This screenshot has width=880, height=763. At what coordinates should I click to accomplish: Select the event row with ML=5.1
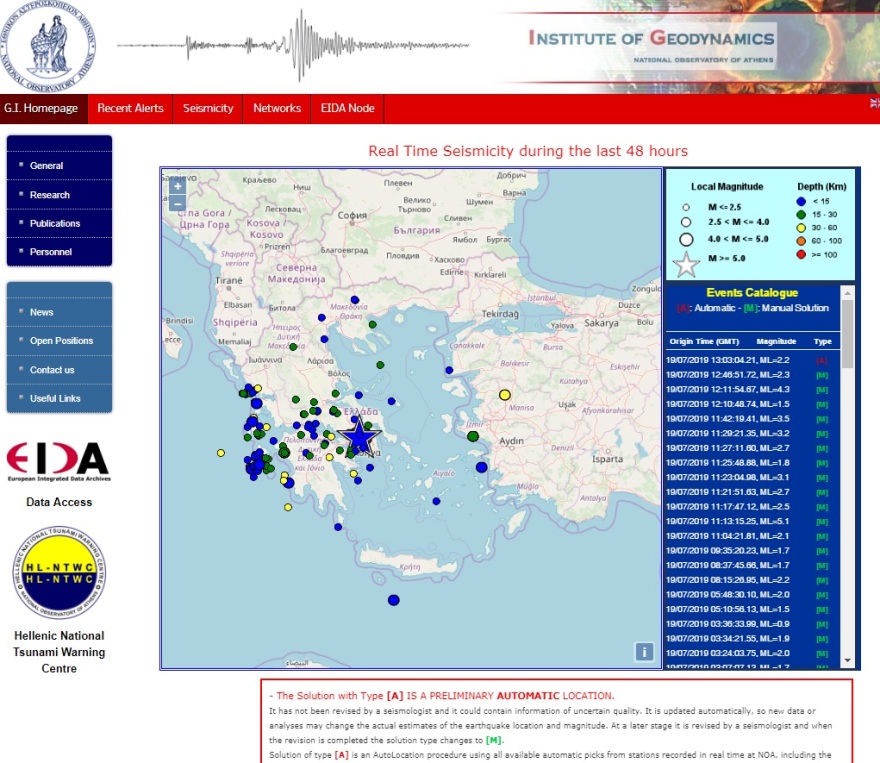pos(750,521)
